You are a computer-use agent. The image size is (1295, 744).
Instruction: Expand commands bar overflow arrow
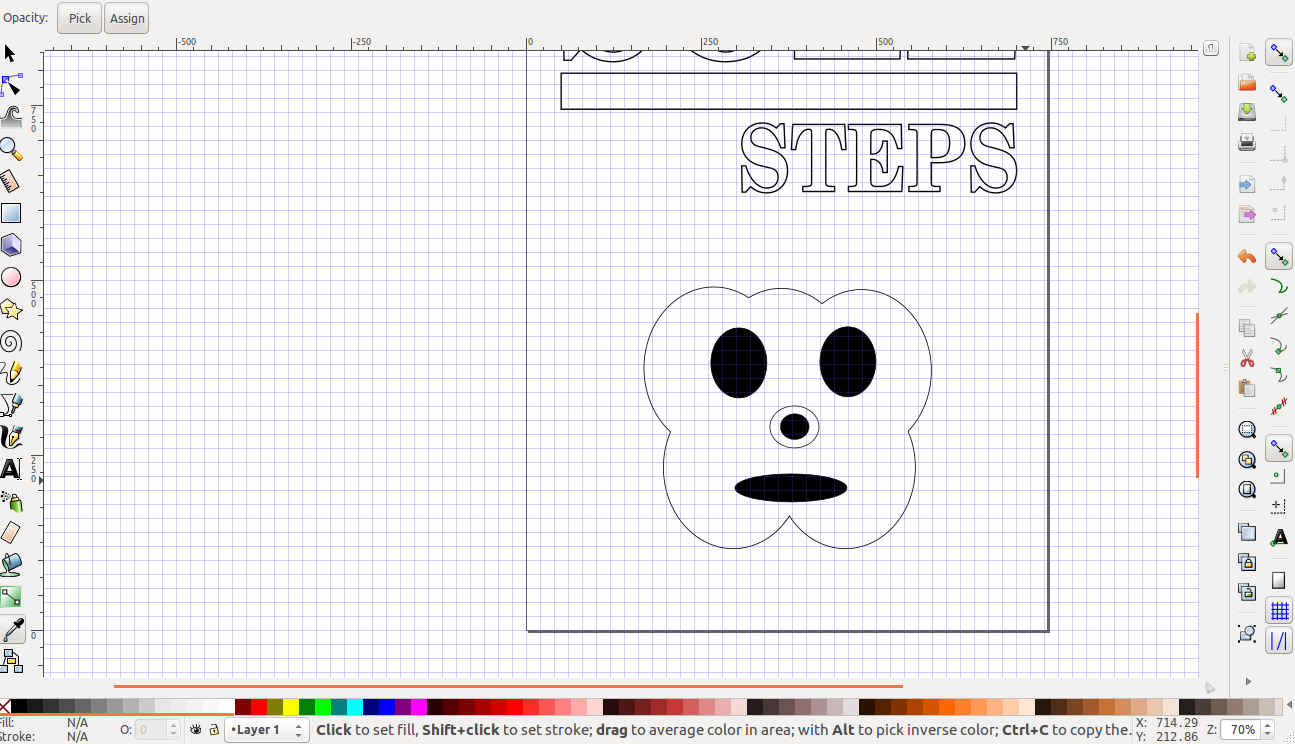pyautogui.click(x=1247, y=681)
